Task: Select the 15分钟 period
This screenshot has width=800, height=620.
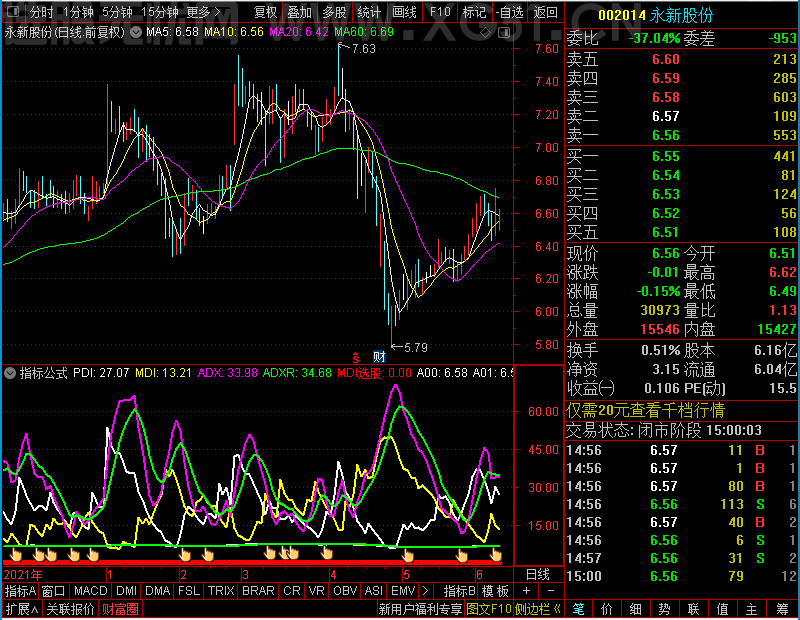Action: [x=160, y=12]
